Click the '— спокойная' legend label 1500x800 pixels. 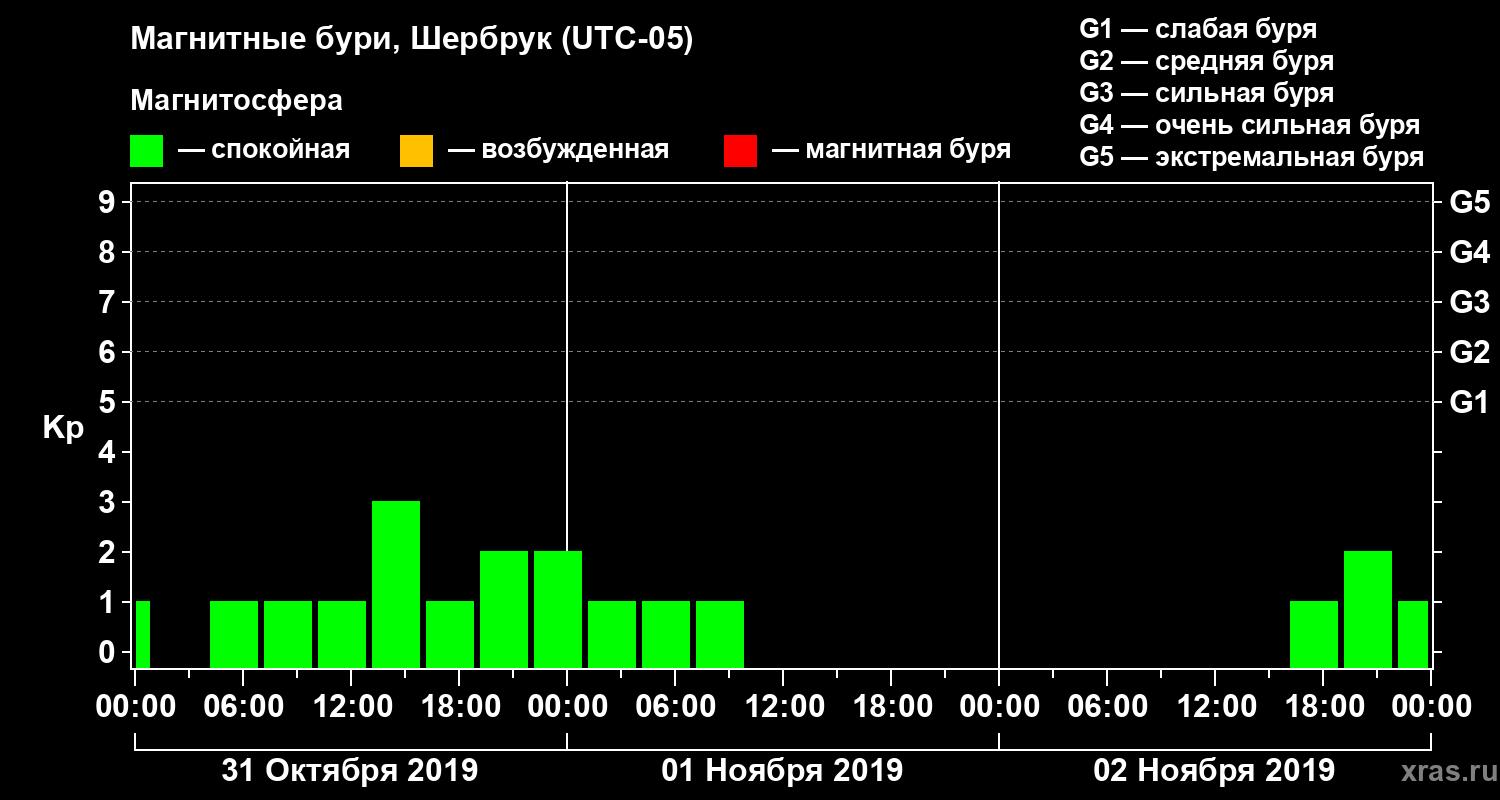click(x=264, y=151)
